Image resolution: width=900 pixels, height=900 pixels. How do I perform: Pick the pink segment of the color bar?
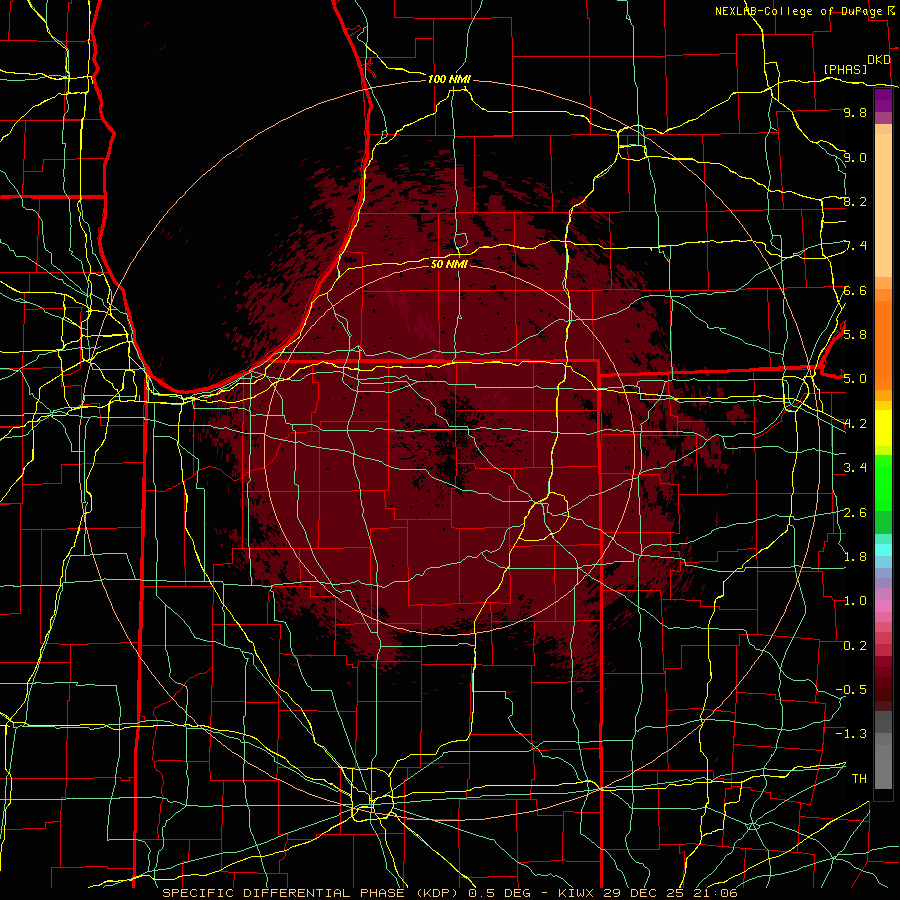883,606
